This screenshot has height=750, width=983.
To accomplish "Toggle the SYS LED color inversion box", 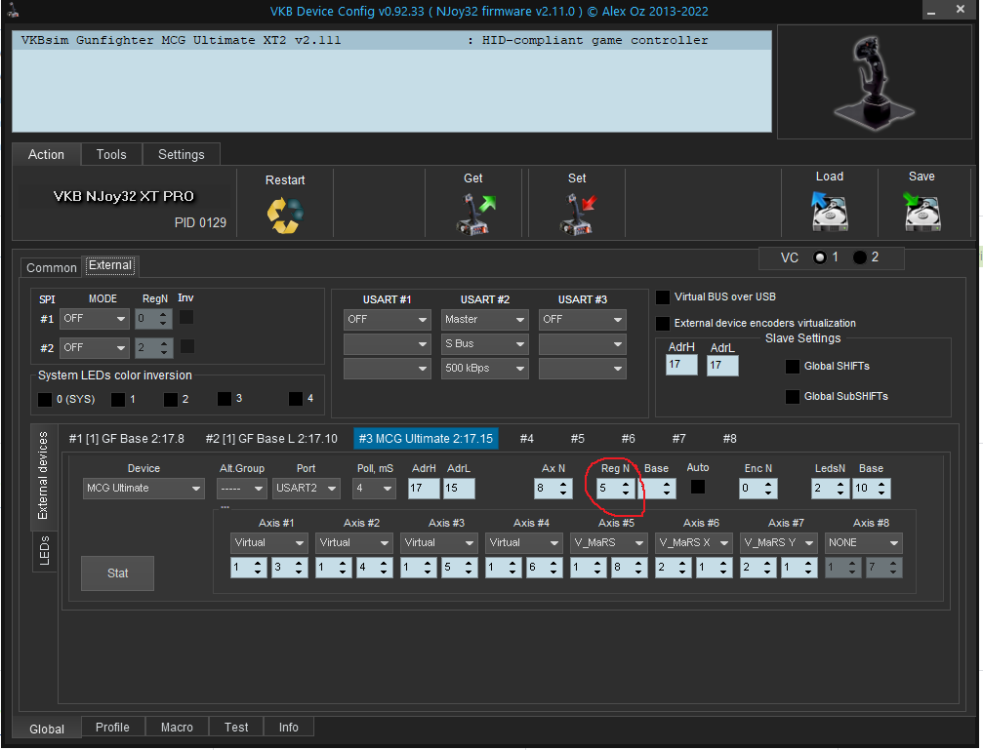I will pos(45,399).
